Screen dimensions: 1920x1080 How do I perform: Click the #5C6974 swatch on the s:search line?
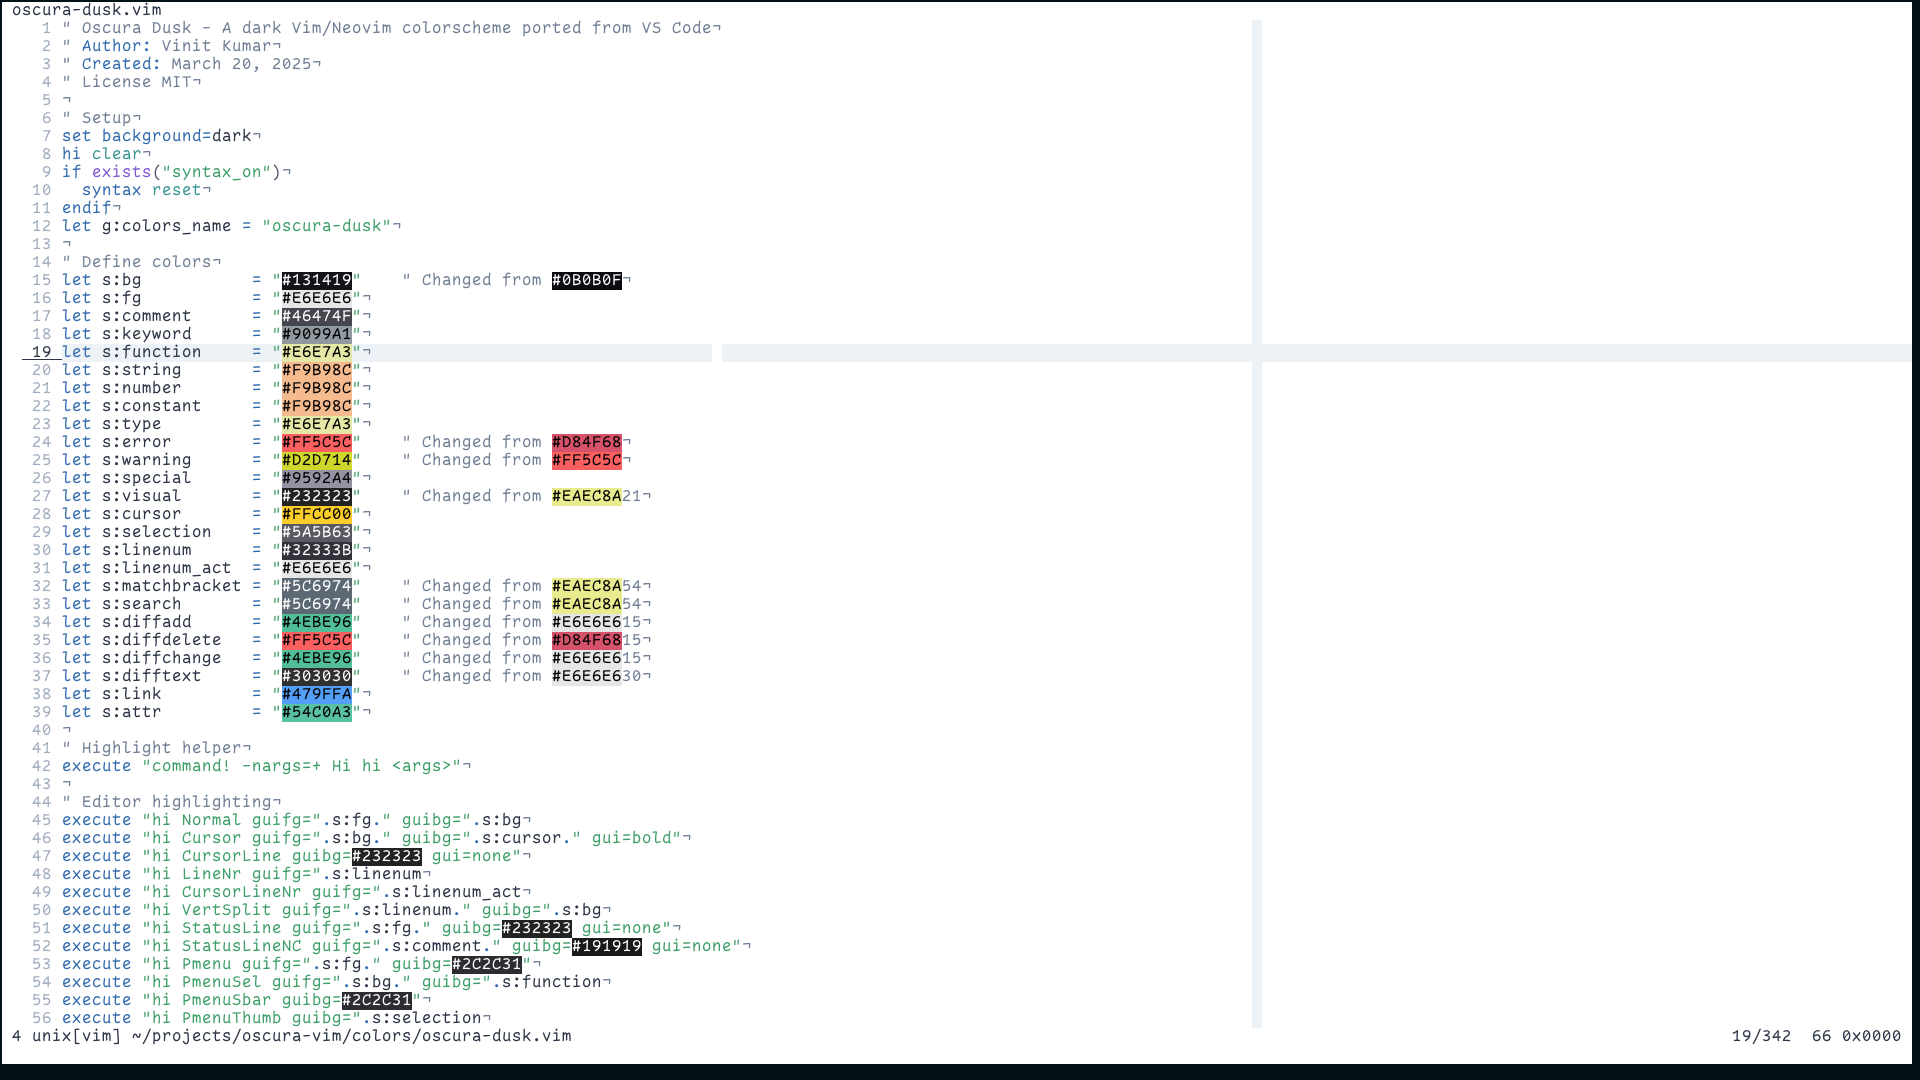pos(317,604)
